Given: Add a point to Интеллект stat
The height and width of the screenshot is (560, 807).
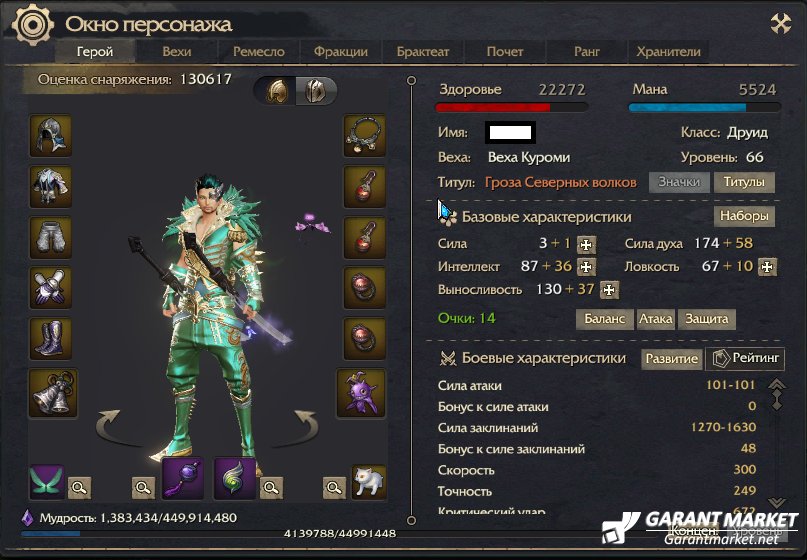Looking at the screenshot, I should [586, 267].
